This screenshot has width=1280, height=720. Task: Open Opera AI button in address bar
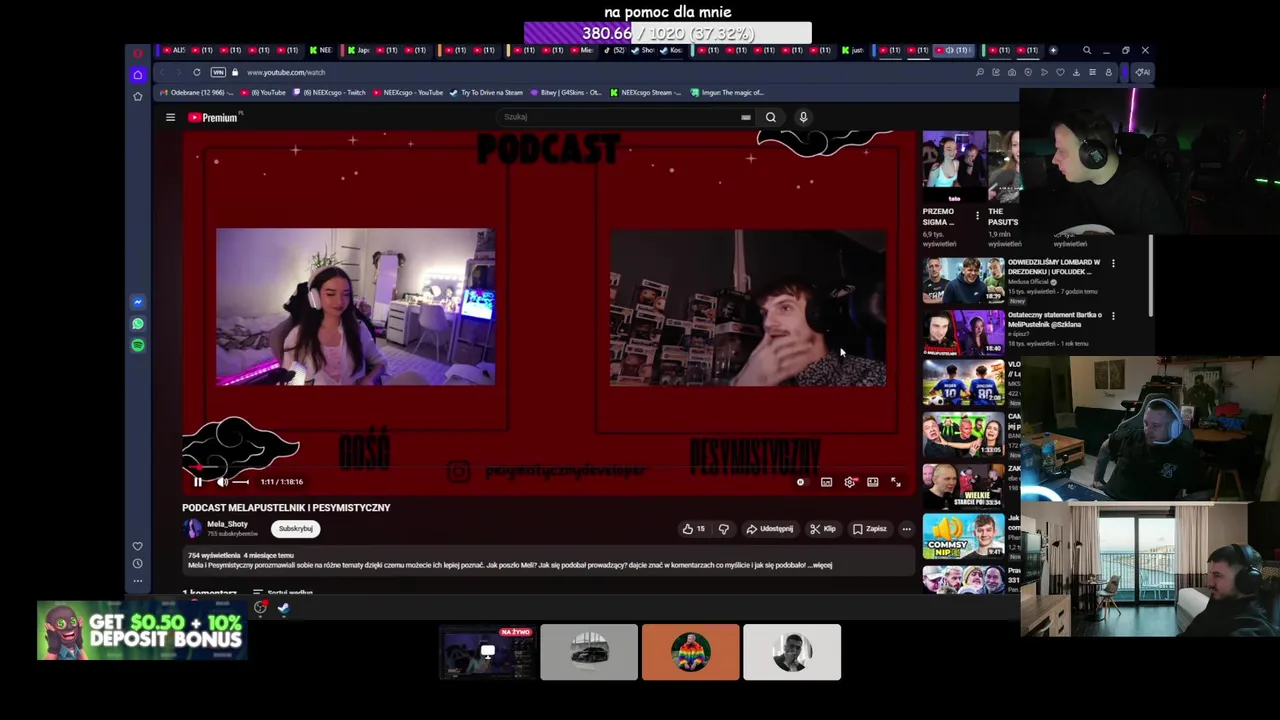pos(1141,72)
